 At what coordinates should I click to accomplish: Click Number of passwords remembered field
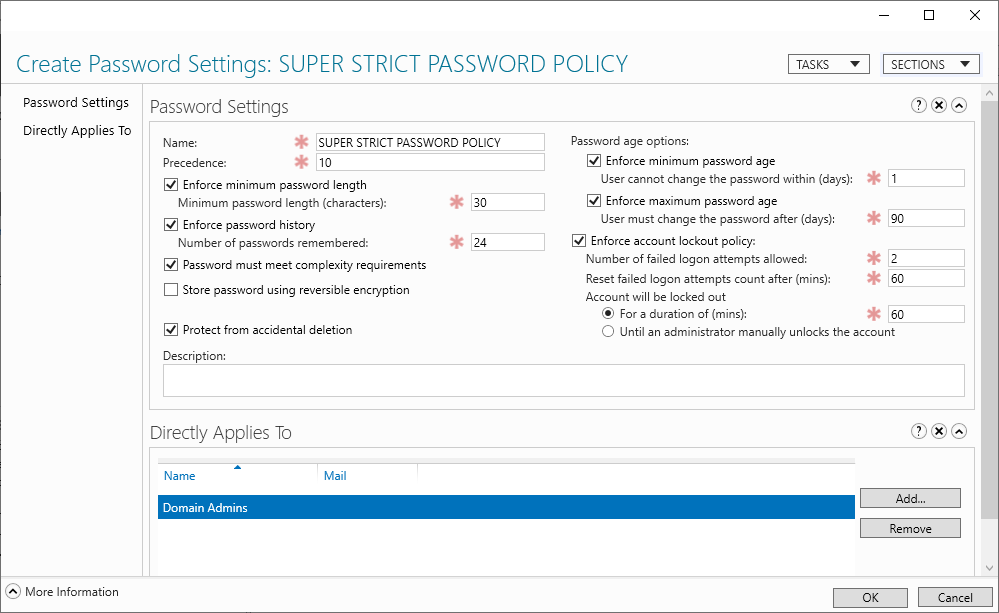tap(508, 242)
